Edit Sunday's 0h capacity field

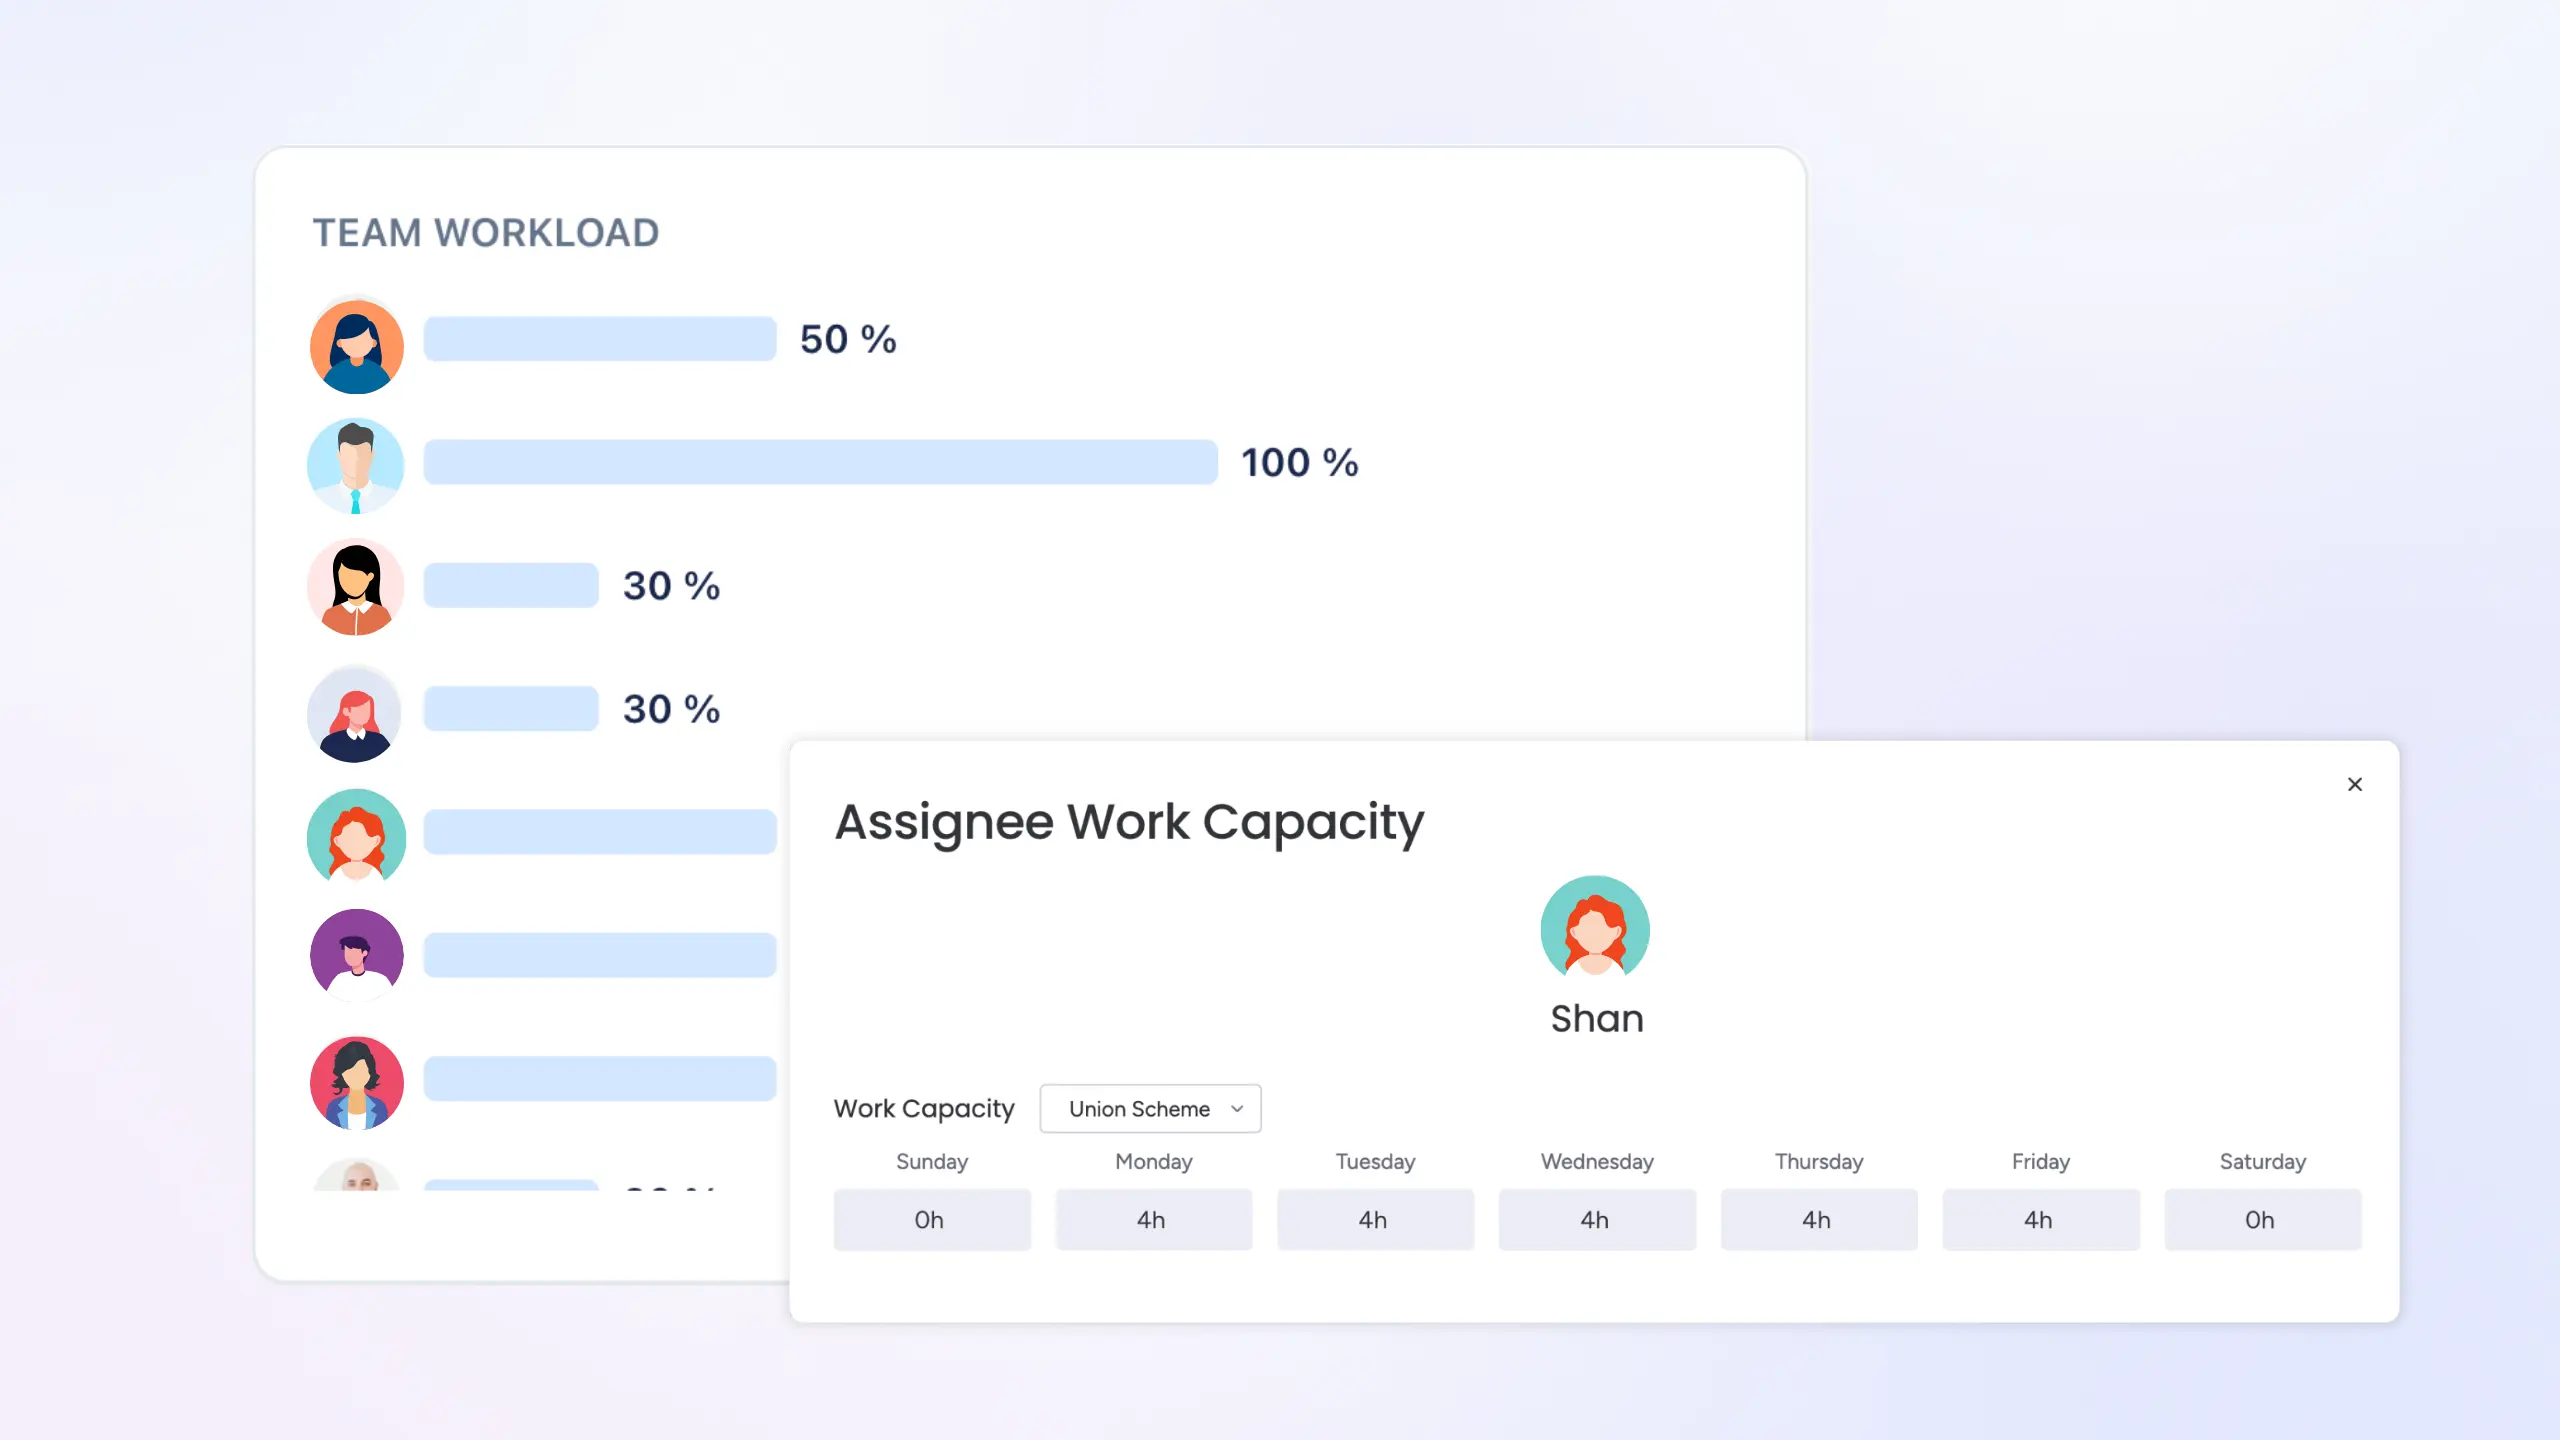pyautogui.click(x=931, y=1219)
